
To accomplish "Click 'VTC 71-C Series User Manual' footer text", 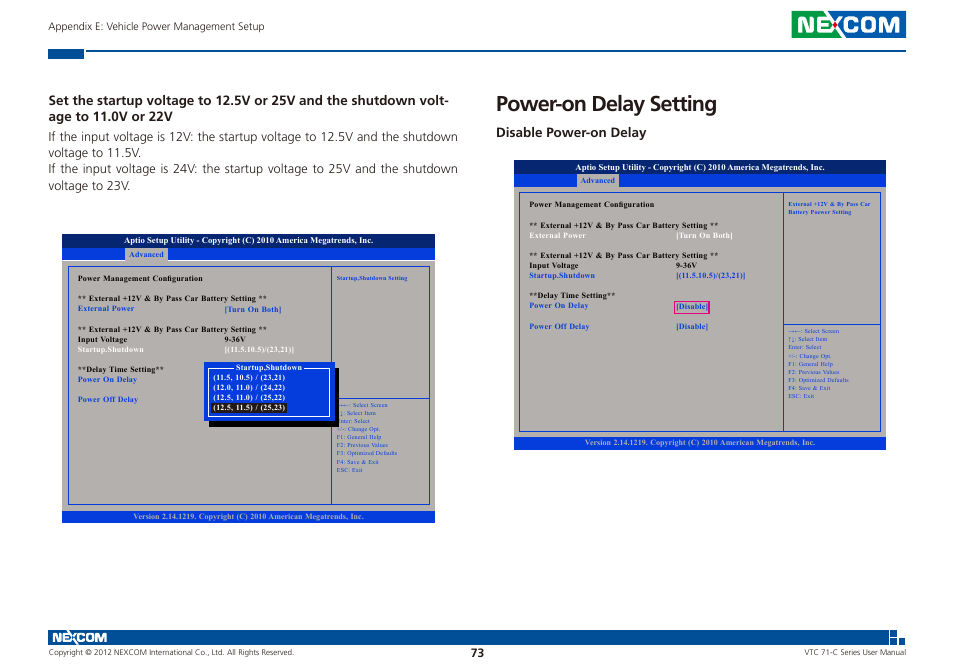I will [x=855, y=653].
